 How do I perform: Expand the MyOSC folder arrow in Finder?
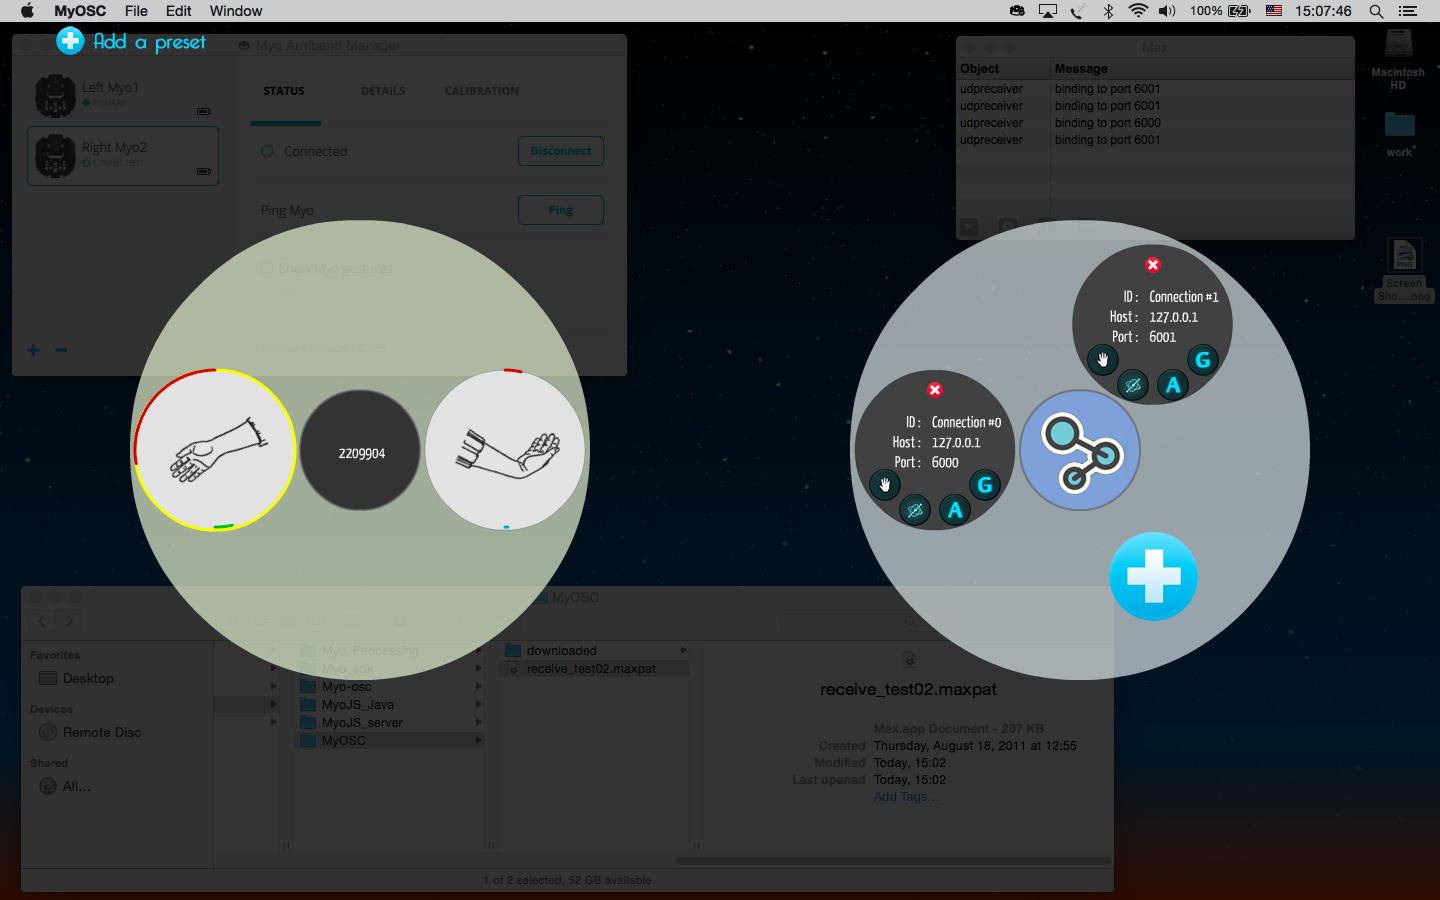[479, 741]
